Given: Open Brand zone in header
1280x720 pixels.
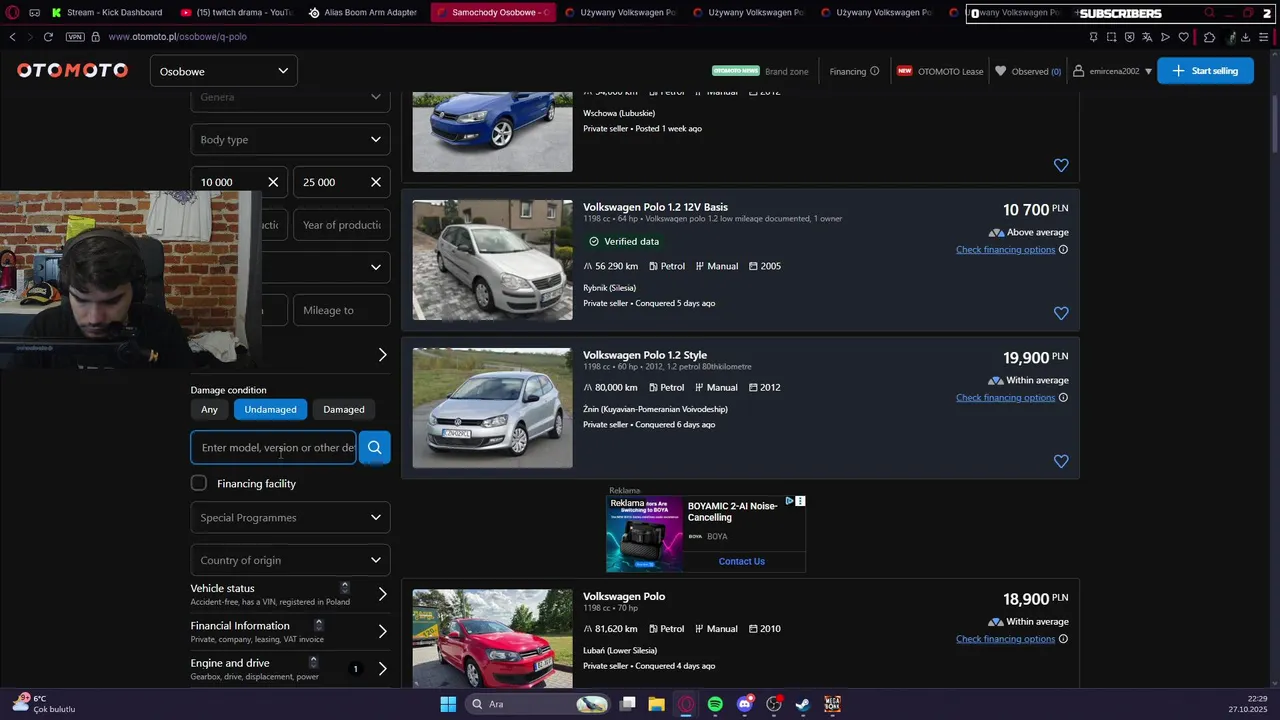Looking at the screenshot, I should click(787, 72).
